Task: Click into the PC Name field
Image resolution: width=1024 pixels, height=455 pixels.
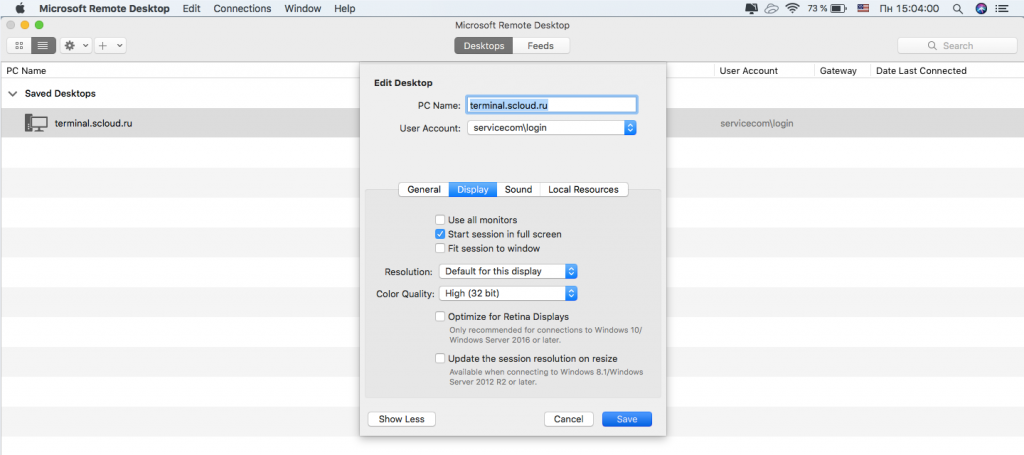Action: click(552, 104)
